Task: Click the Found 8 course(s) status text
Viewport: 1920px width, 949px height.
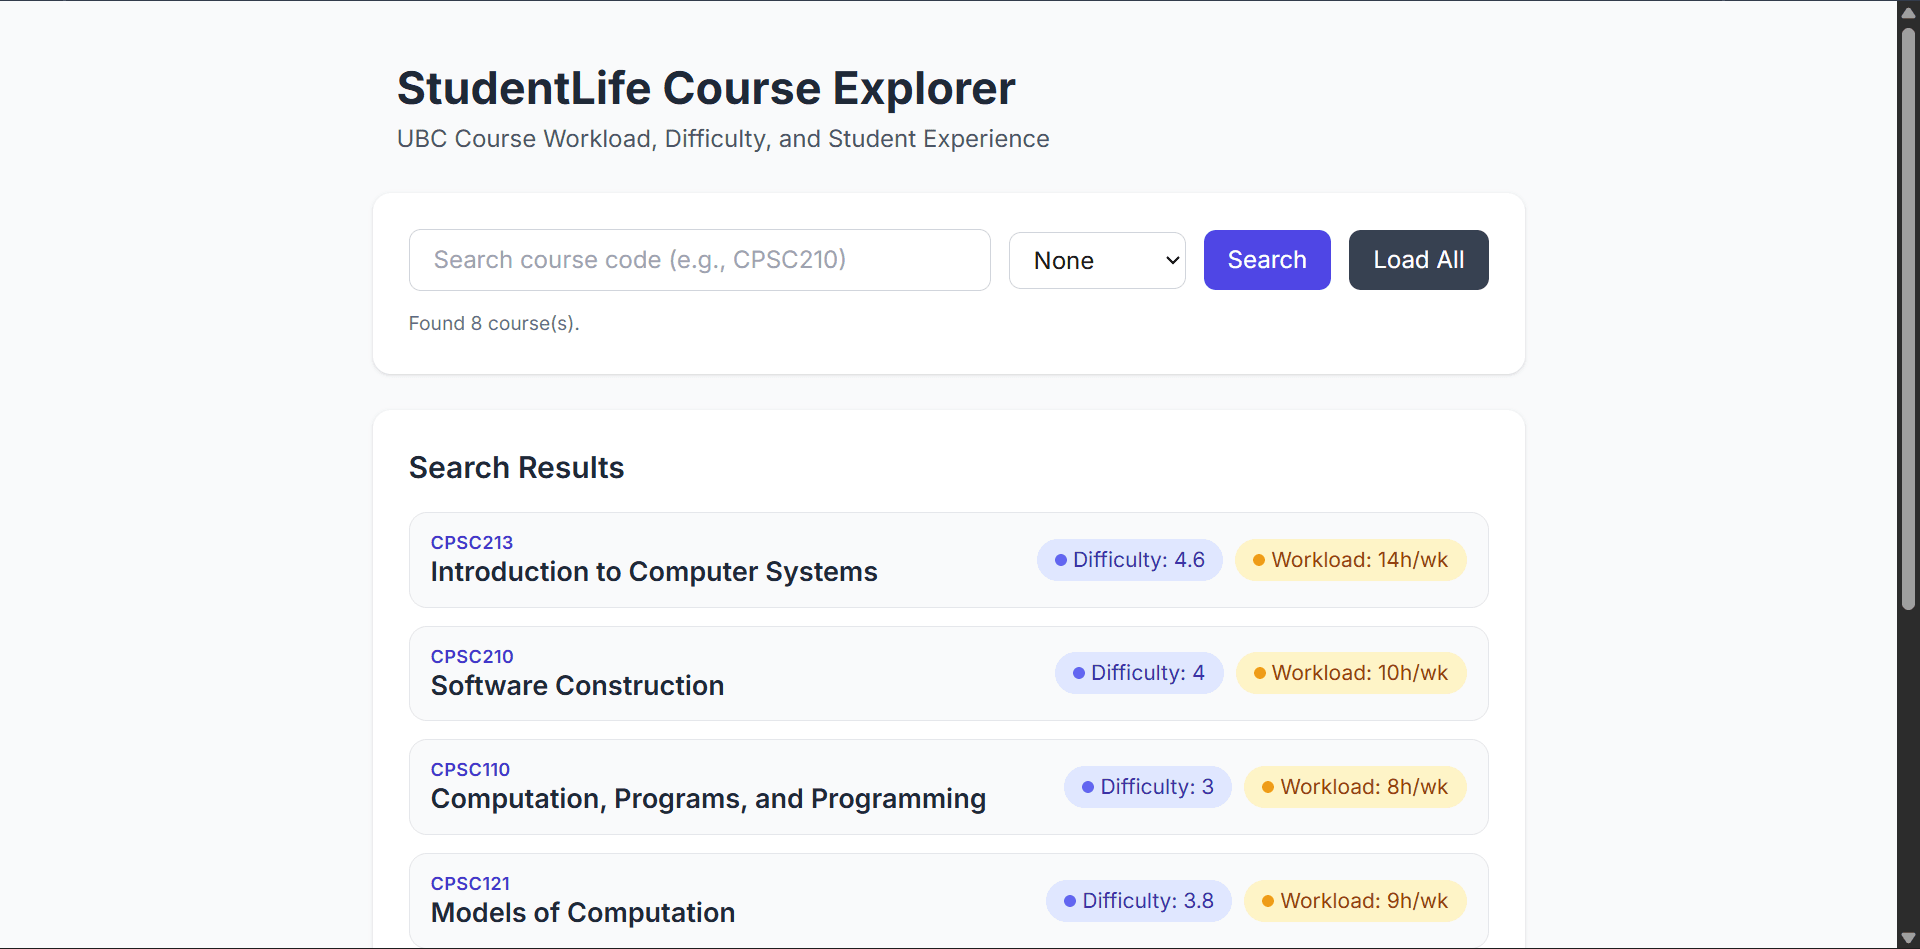Action: 494,323
